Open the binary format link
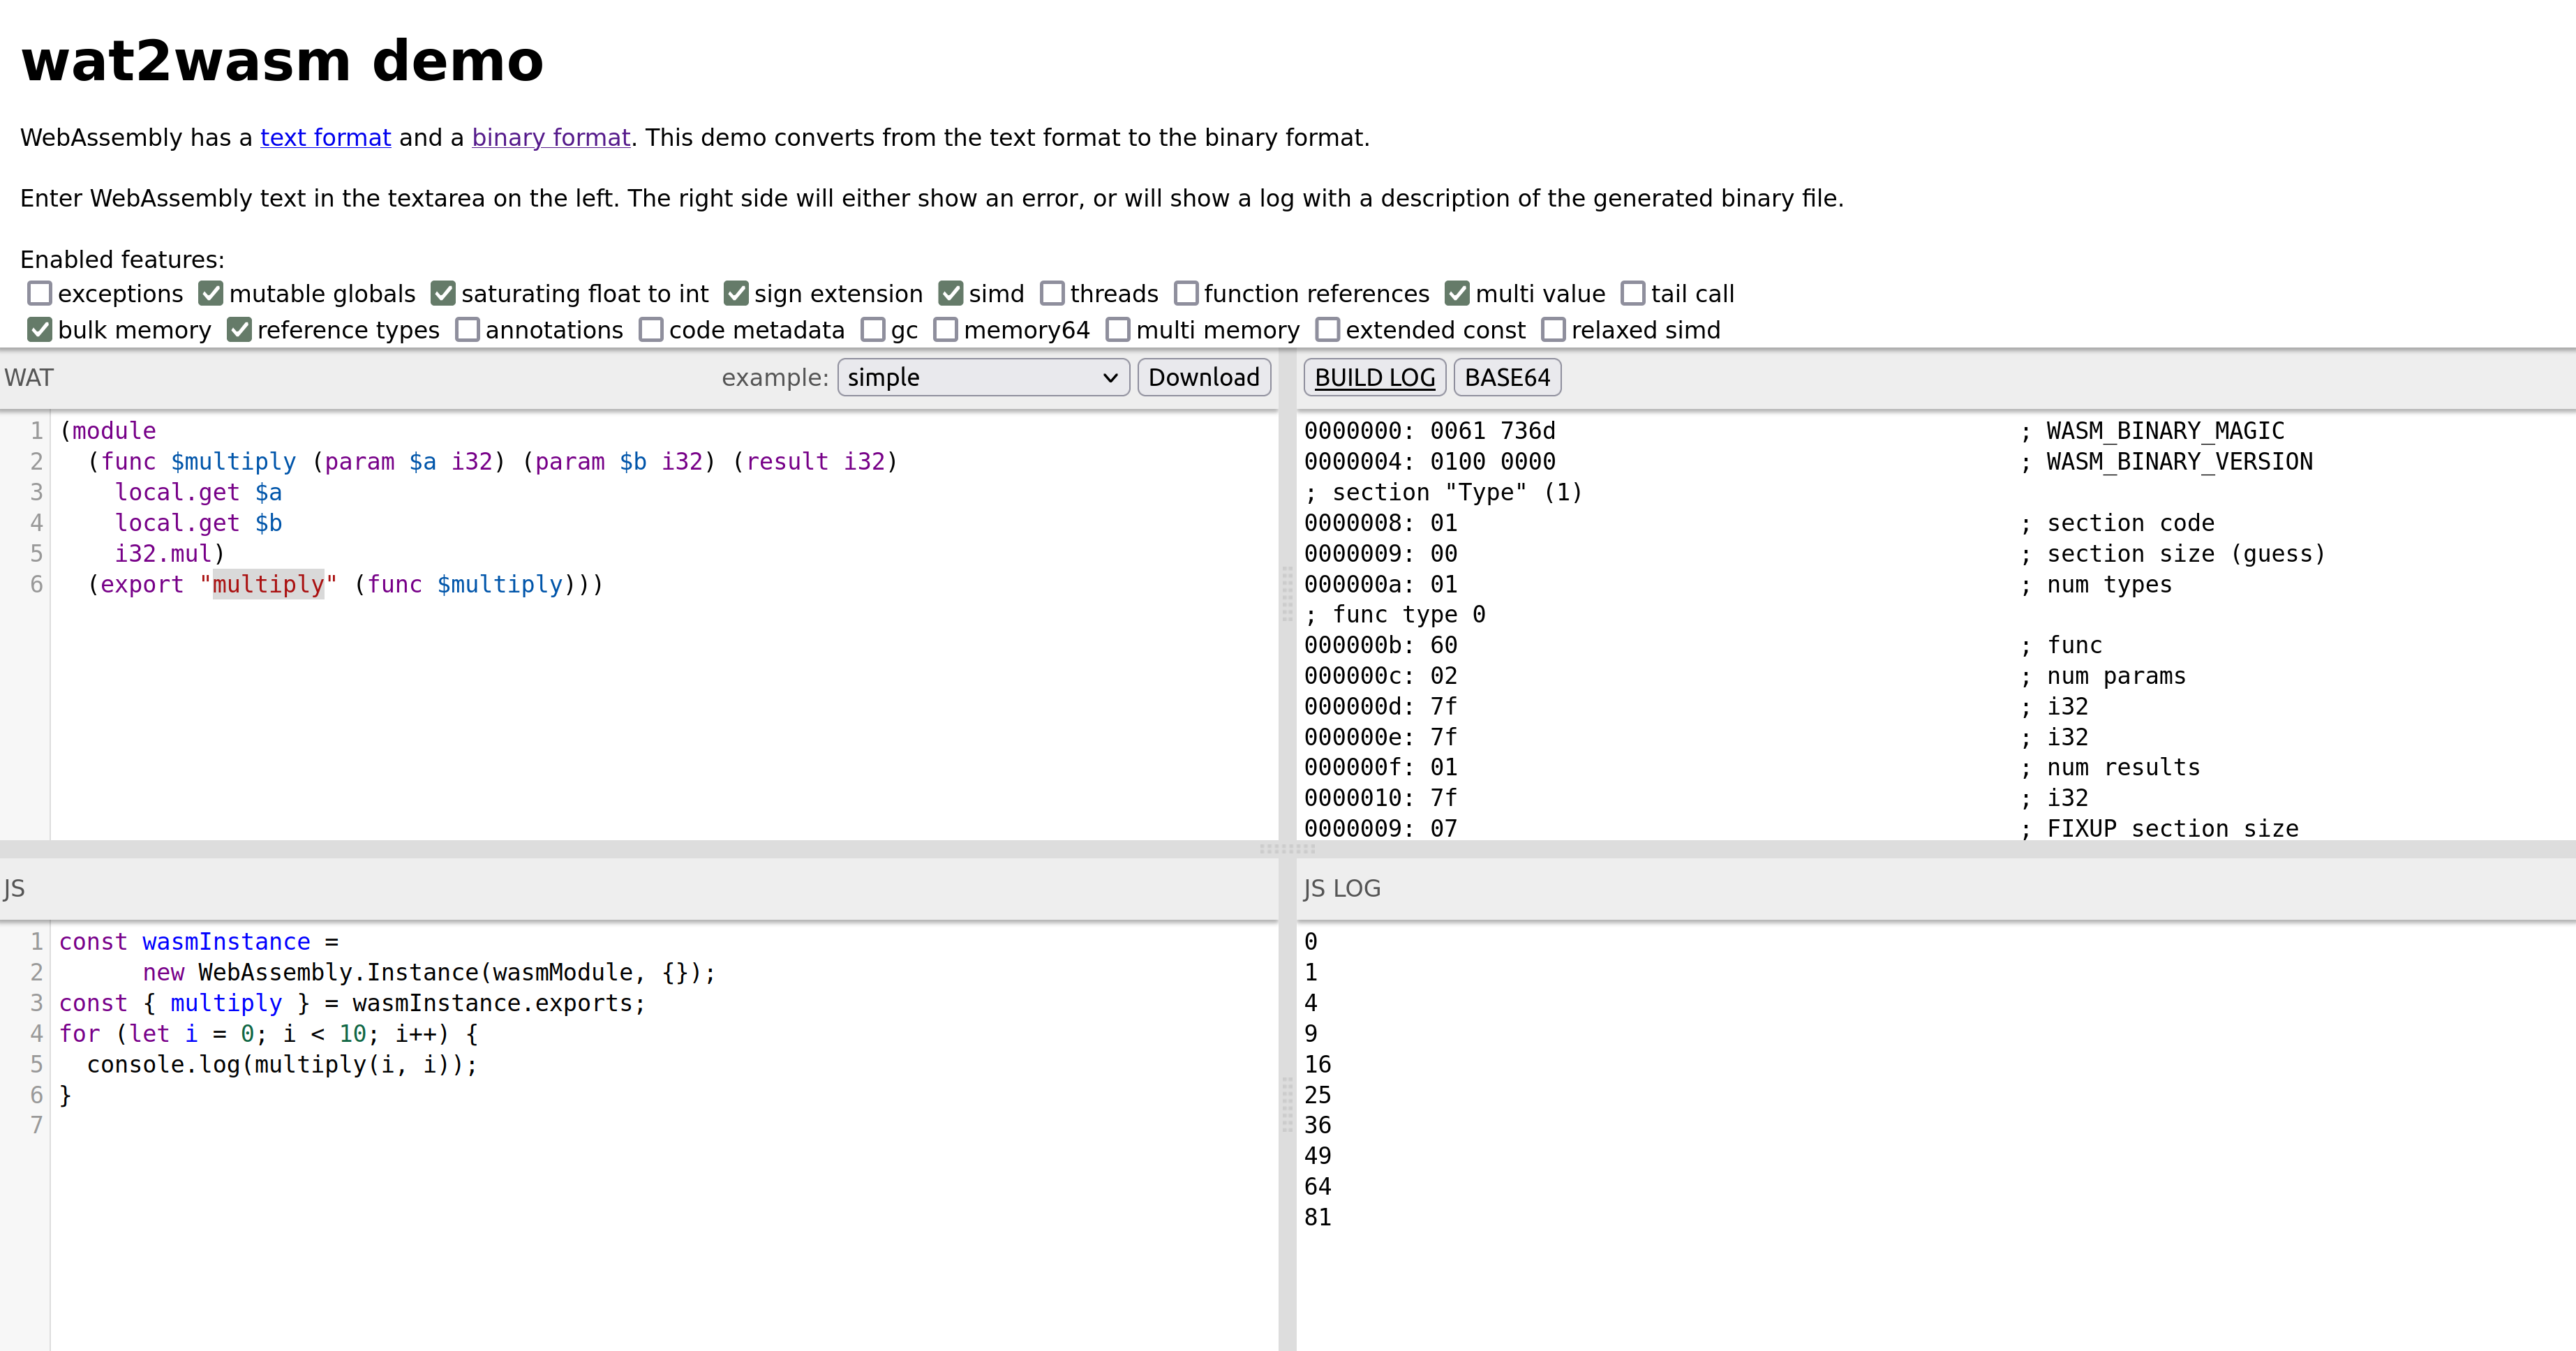This screenshot has height=1351, width=2576. pyautogui.click(x=551, y=137)
